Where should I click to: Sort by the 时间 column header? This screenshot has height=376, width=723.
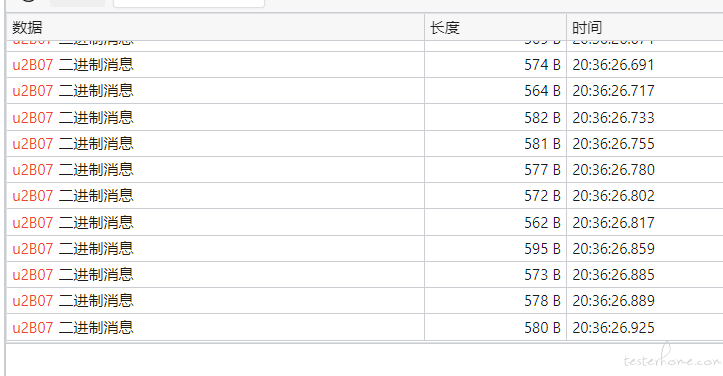pyautogui.click(x=645, y=27)
